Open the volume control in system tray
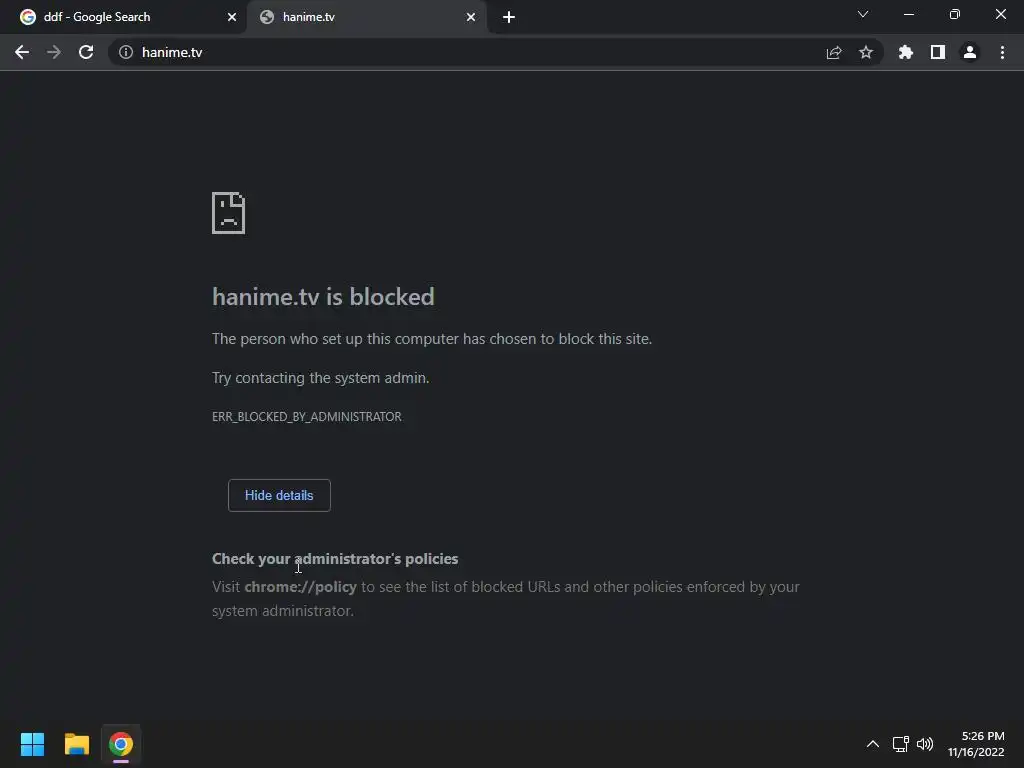Viewport: 1024px width, 768px height. pyautogui.click(x=925, y=744)
